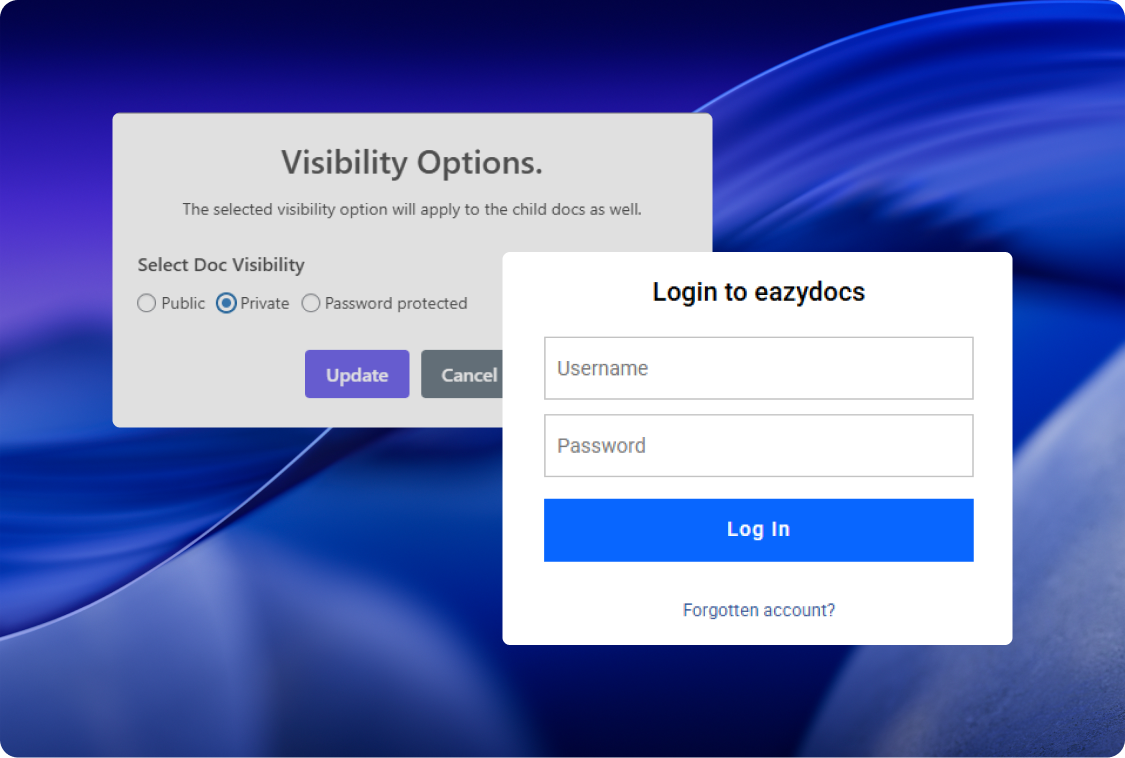
Task: Click the "Public" option label text
Action: click(183, 303)
